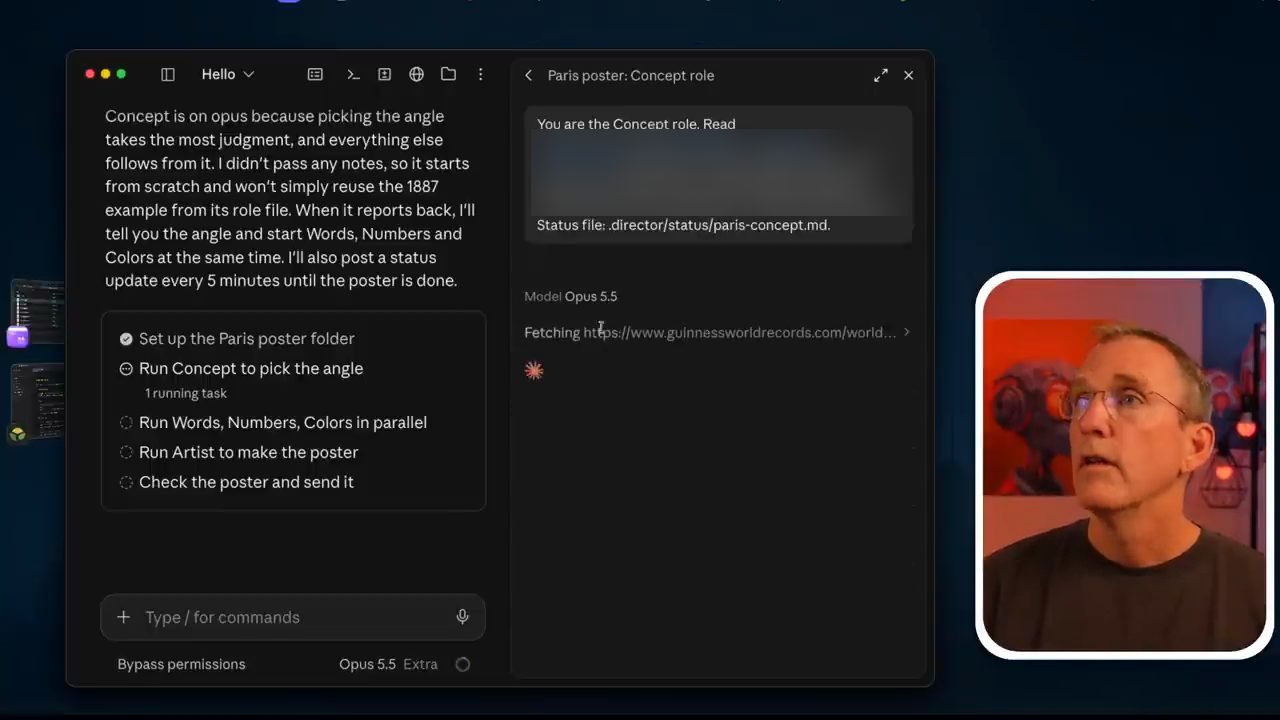Screen dimensions: 1280x720
Task: Toggle the sidebar panel icon
Action: pyautogui.click(x=168, y=75)
